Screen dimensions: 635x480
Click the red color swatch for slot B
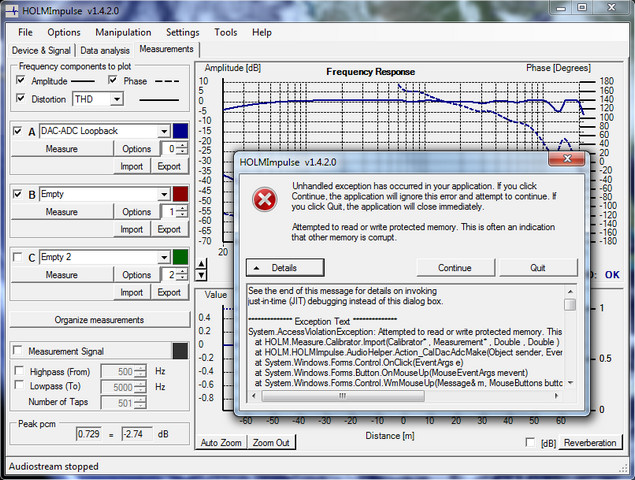[x=180, y=194]
